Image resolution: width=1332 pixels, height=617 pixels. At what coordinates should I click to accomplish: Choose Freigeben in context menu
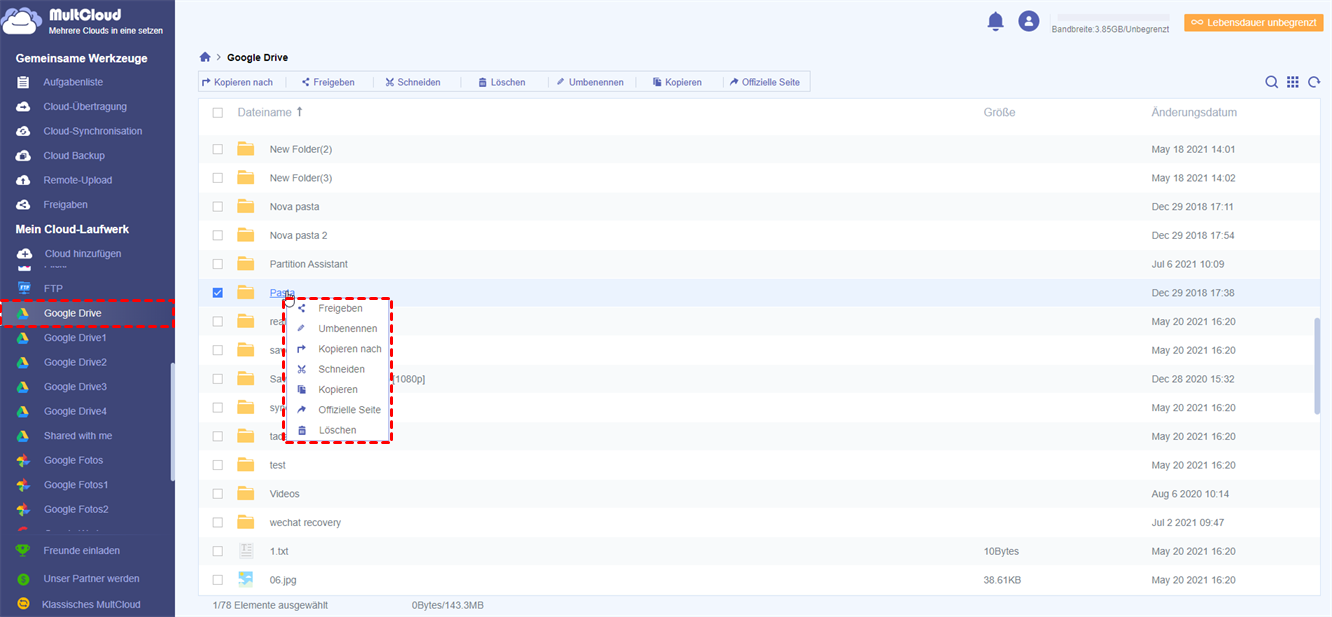tap(338, 308)
